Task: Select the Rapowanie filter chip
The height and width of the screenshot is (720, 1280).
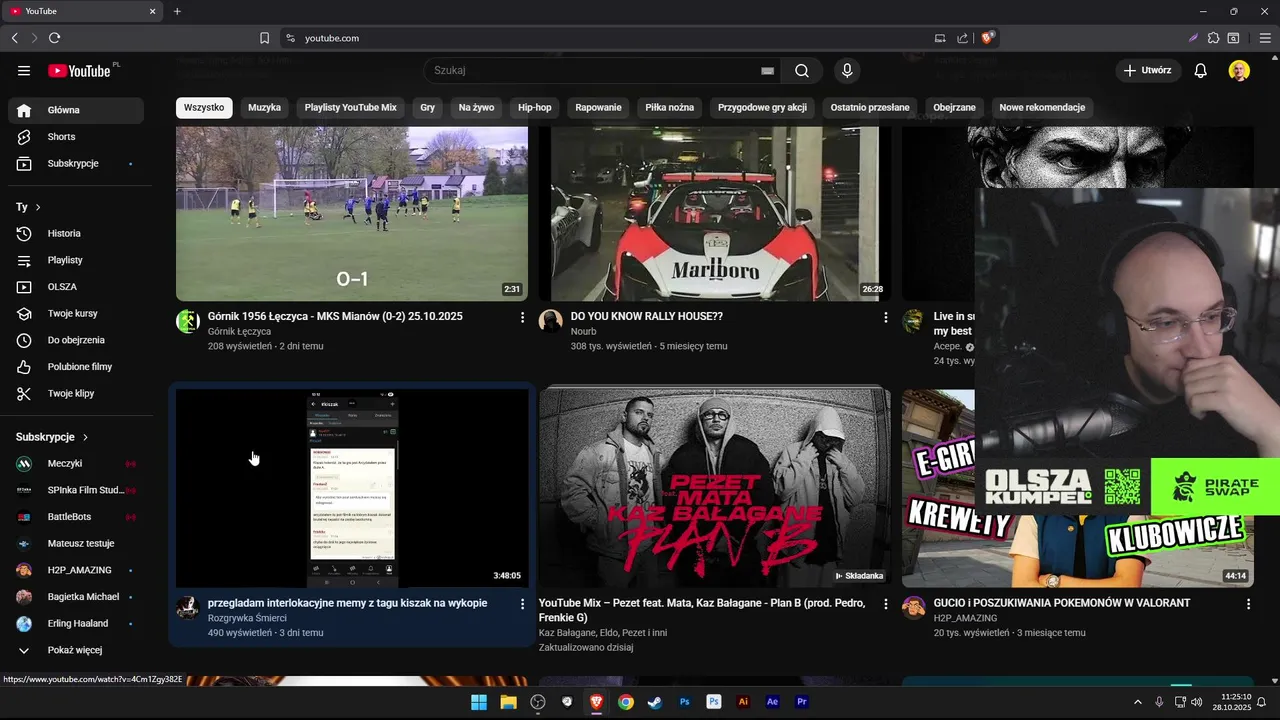Action: (599, 107)
